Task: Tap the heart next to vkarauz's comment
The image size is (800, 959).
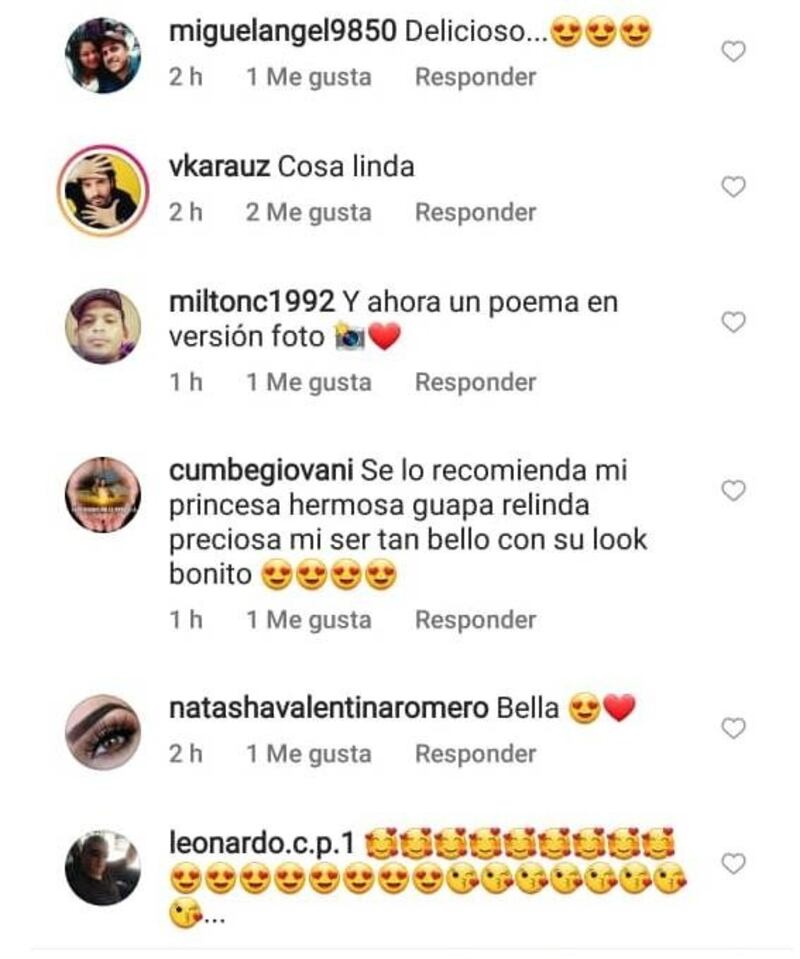Action: point(733,187)
